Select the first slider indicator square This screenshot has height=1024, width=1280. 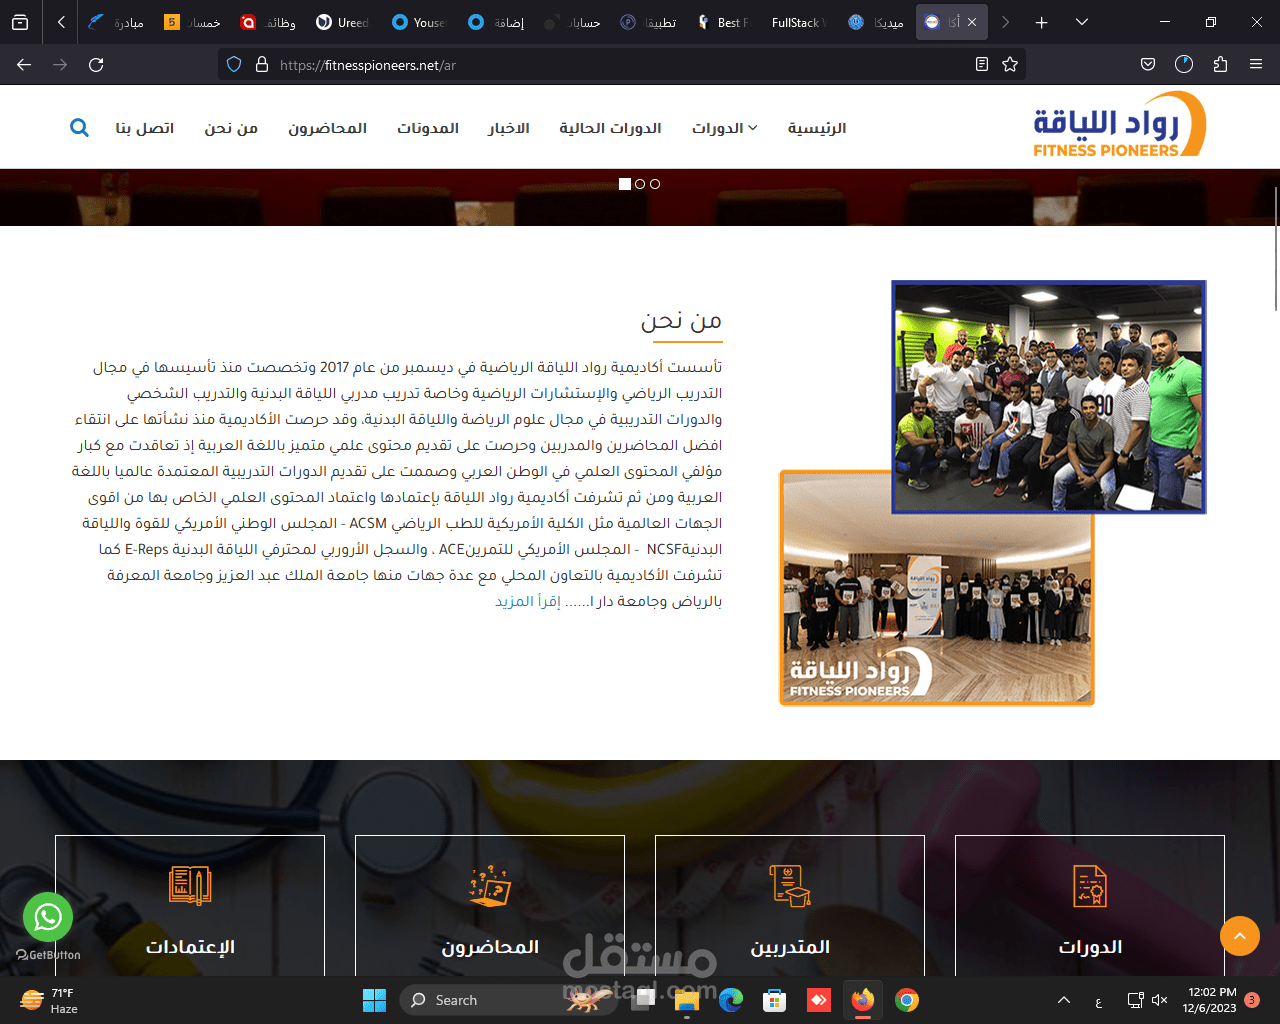[625, 184]
